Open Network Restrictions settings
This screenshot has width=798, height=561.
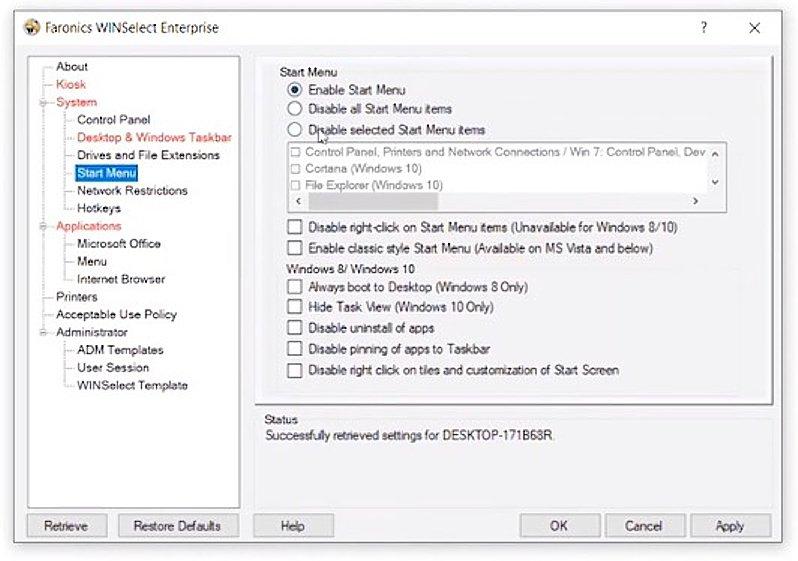pos(132,190)
